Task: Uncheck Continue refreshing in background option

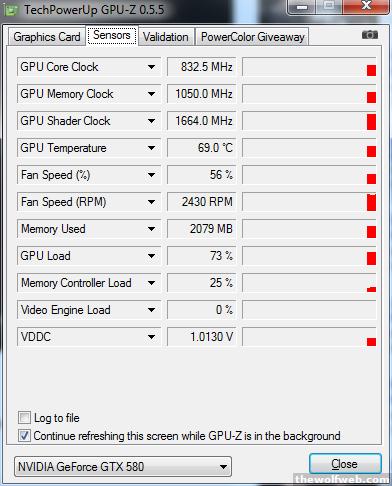Action: pos(24,436)
